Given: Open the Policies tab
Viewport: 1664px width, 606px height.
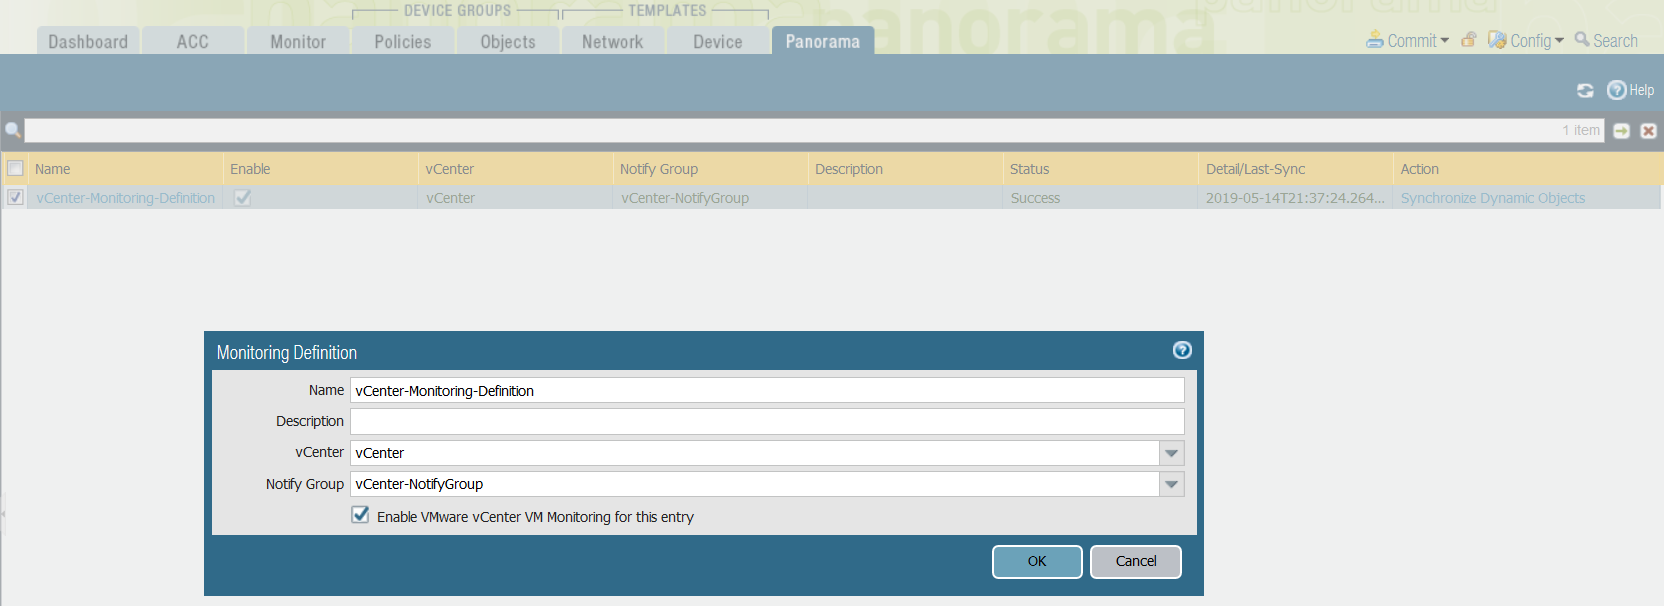Looking at the screenshot, I should pyautogui.click(x=403, y=41).
